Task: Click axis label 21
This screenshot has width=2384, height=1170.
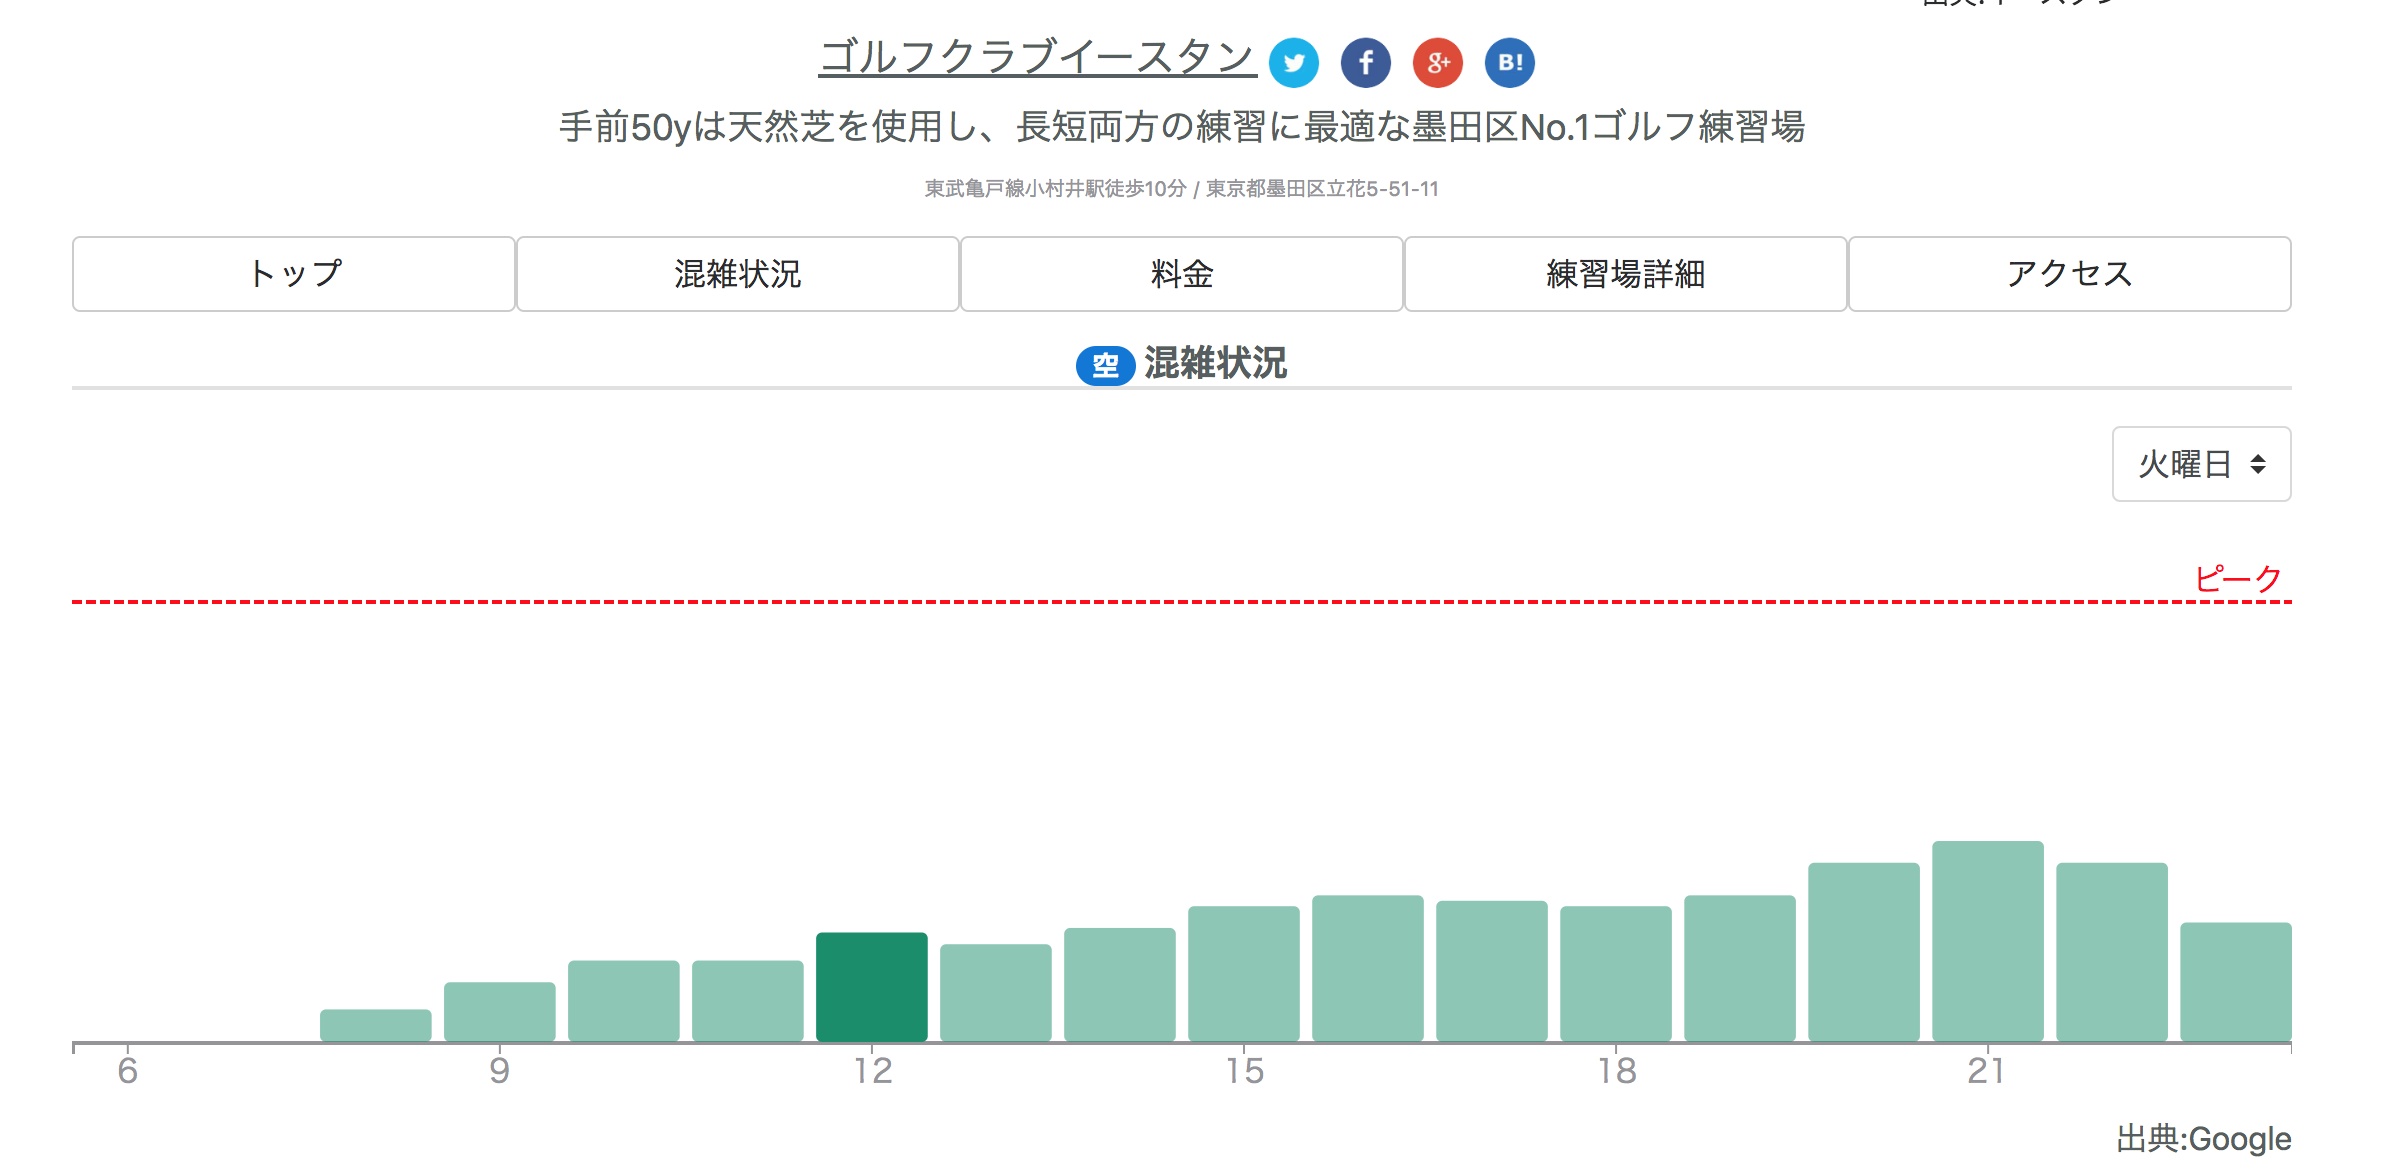Action: point(1986,1071)
